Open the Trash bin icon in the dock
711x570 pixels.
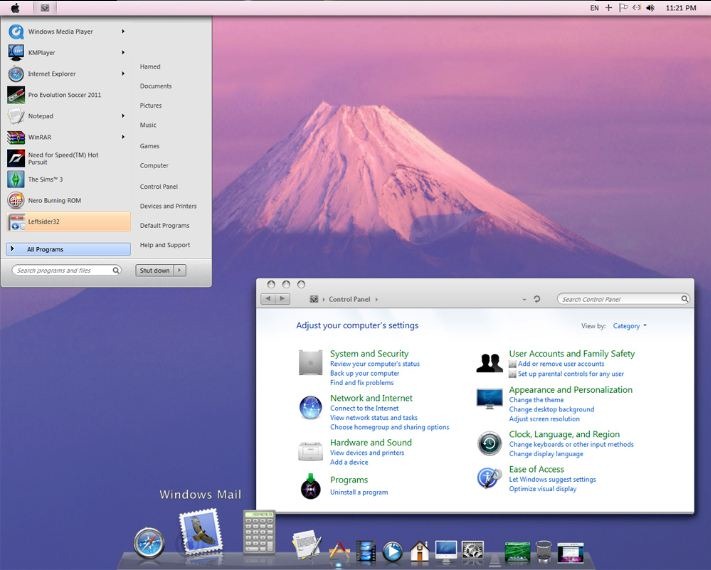point(544,551)
